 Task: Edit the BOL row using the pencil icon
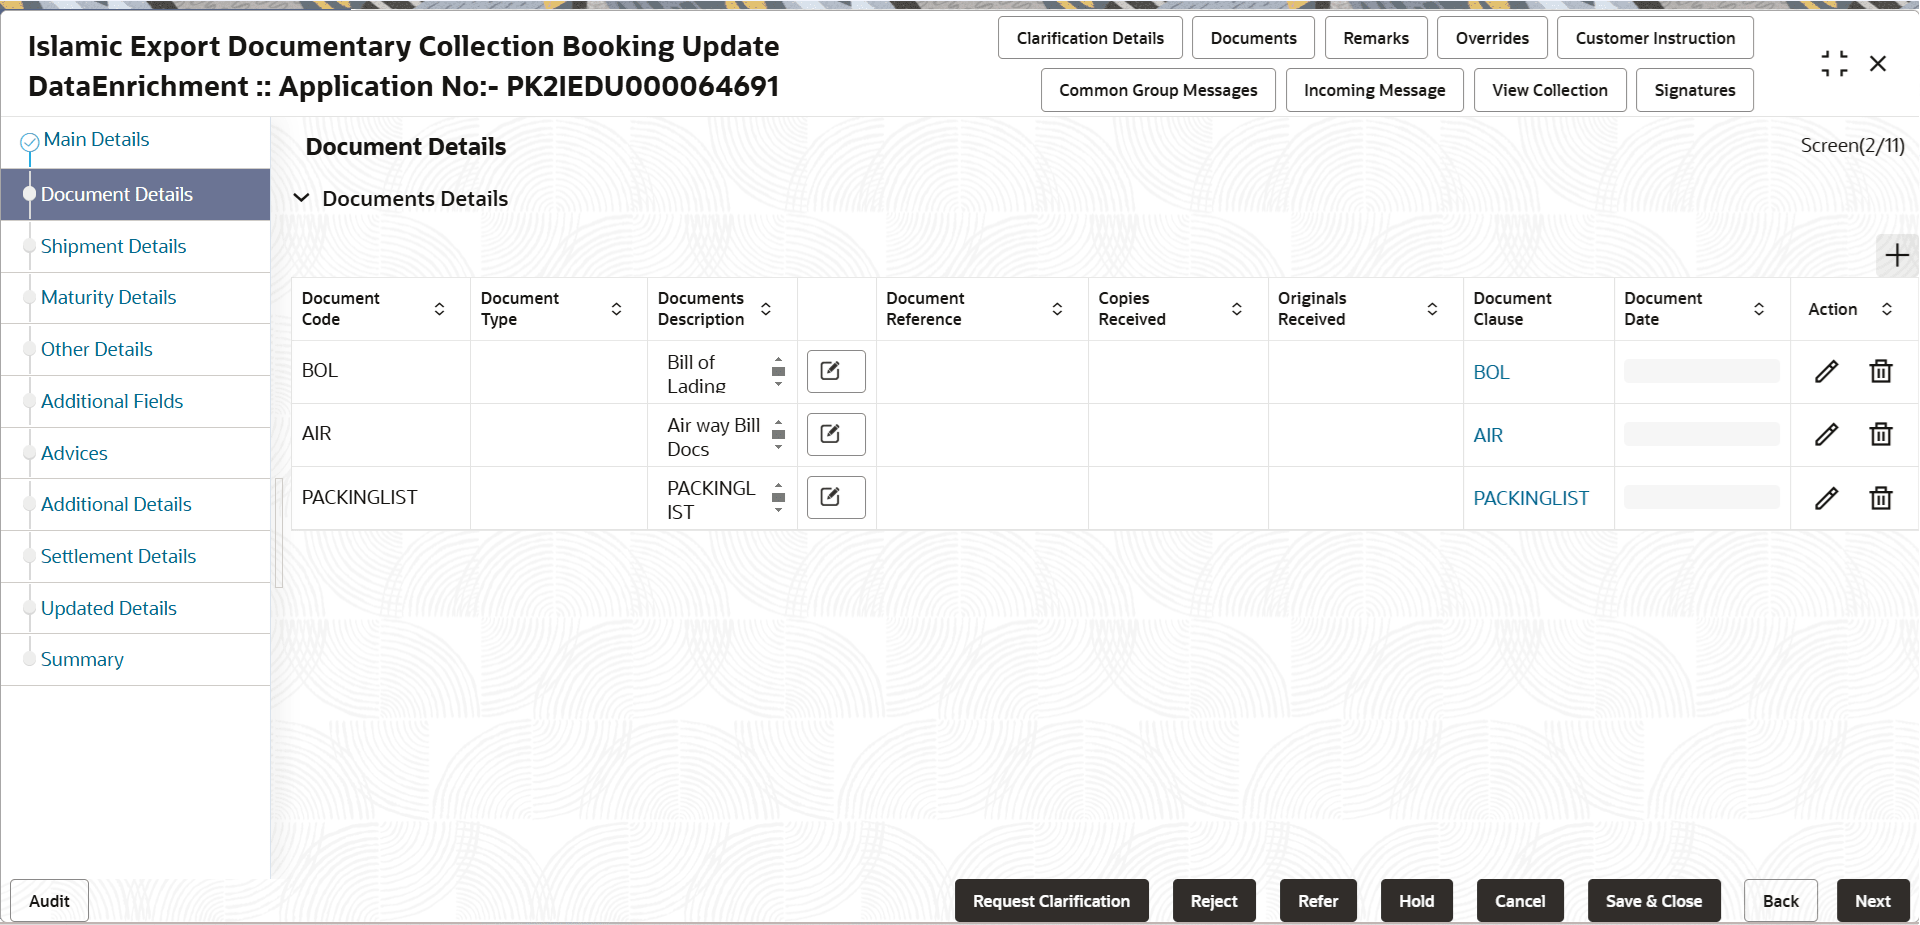coord(1827,371)
